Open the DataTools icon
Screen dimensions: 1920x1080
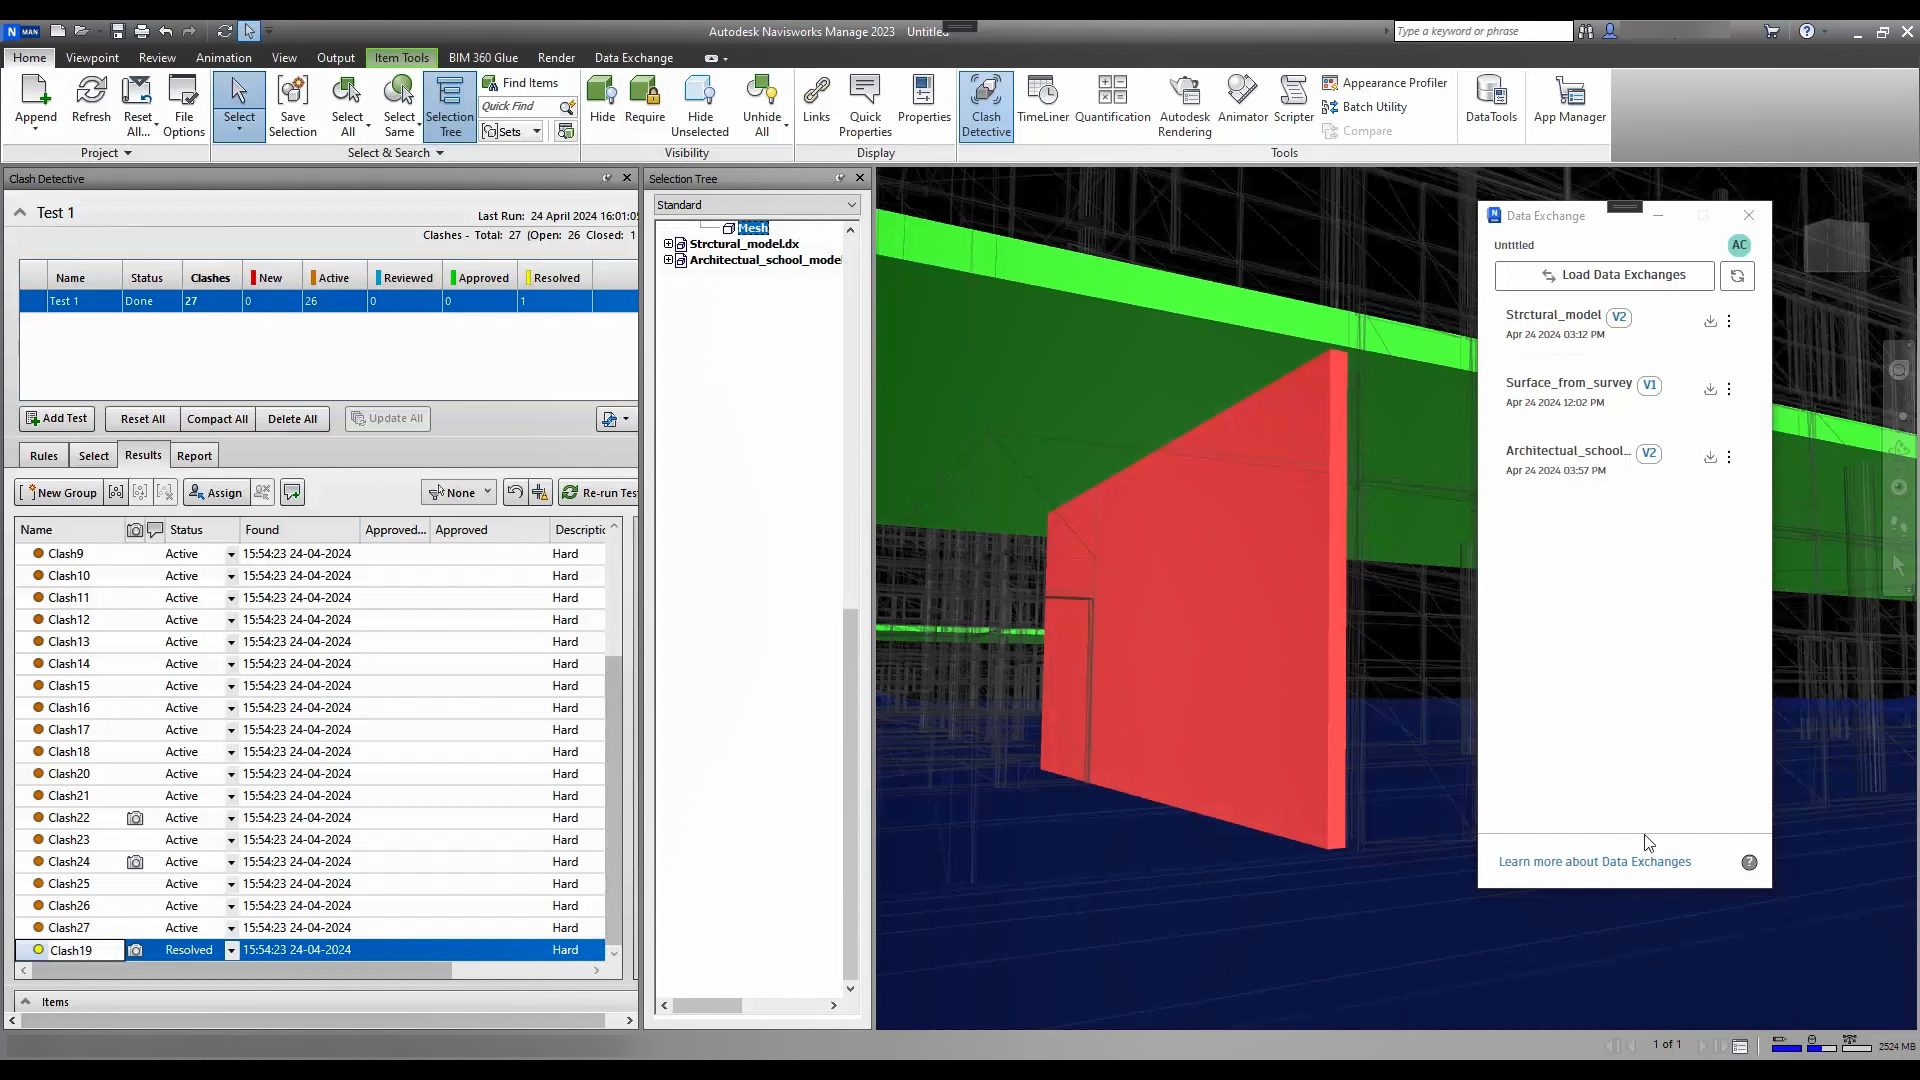(1490, 100)
